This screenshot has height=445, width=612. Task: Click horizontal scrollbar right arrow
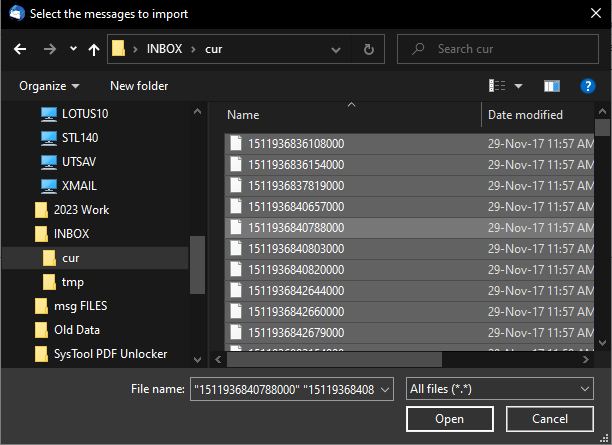[x=585, y=360]
